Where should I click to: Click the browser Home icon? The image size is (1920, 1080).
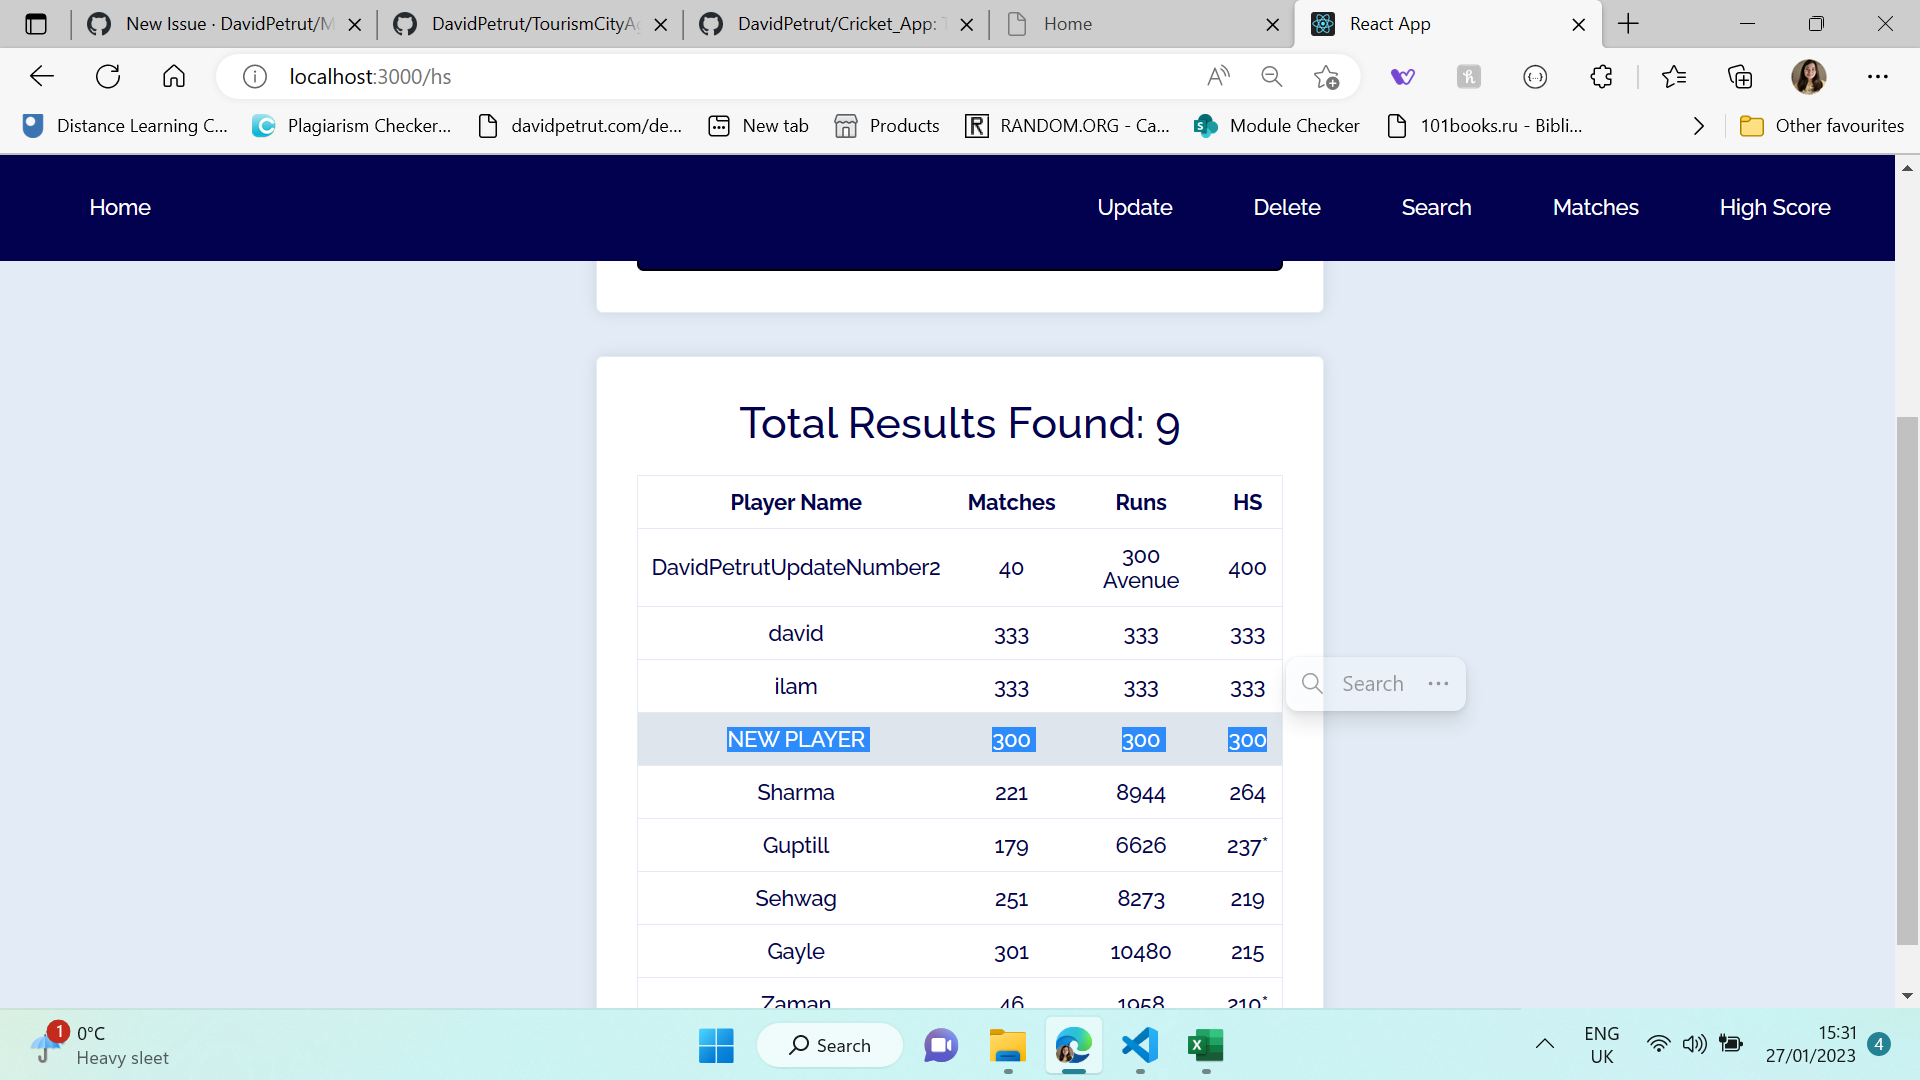pos(173,76)
